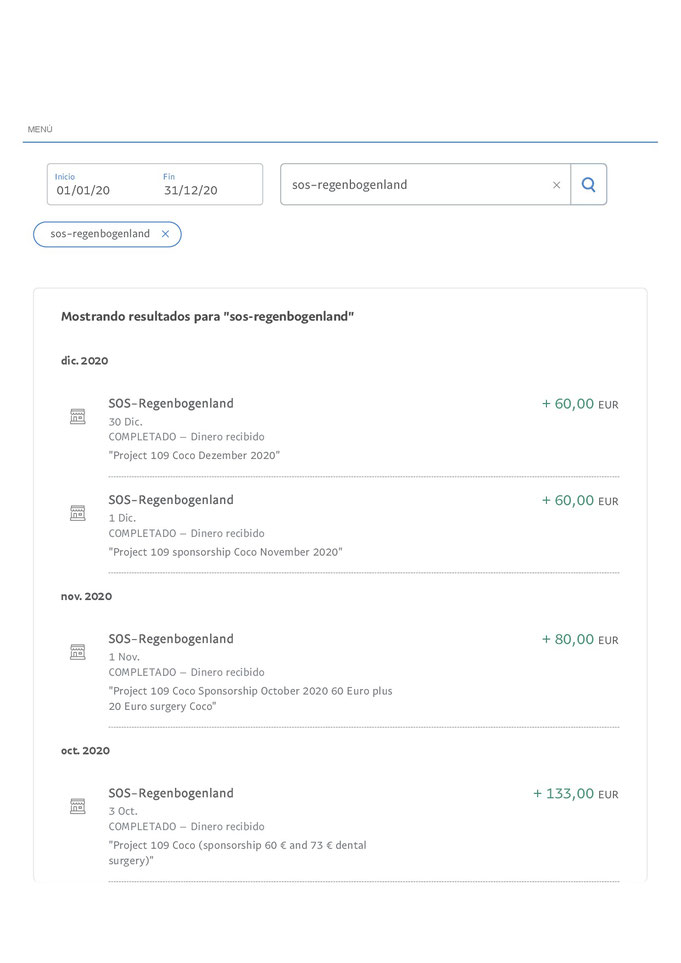This screenshot has width=681, height=963.
Task: Focus the sos-regenbogenland search input
Action: point(418,184)
